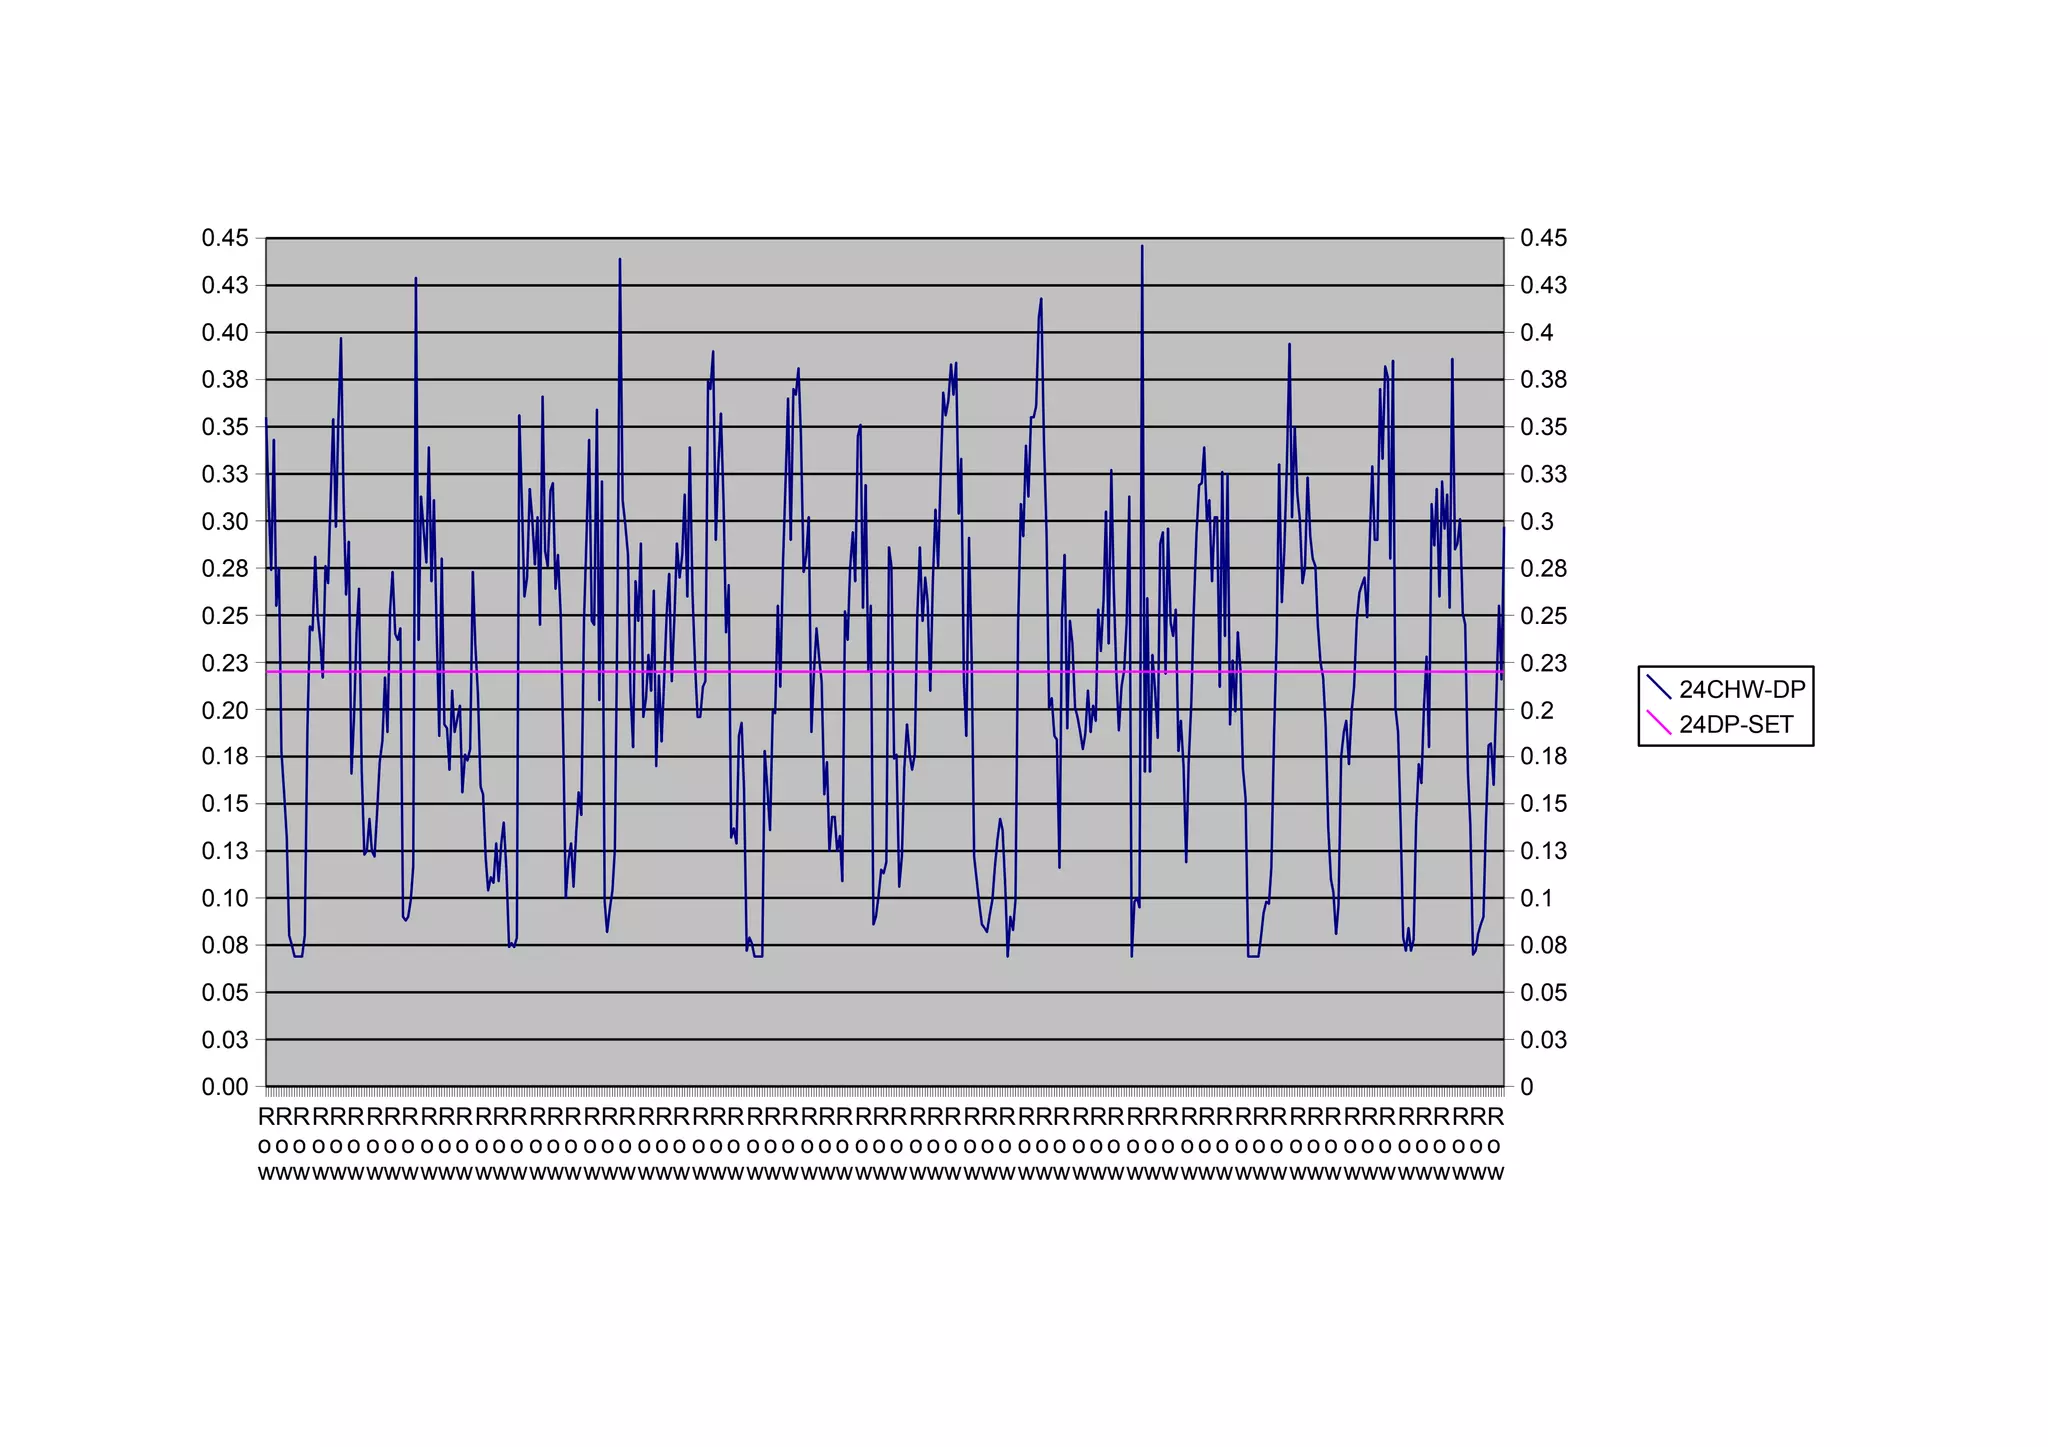
Task: Click the right axis label 0.08
Action: 1543,945
